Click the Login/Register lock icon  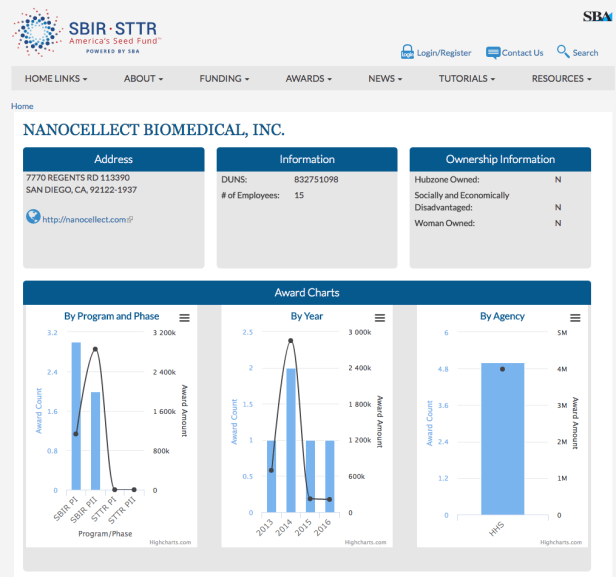point(407,52)
